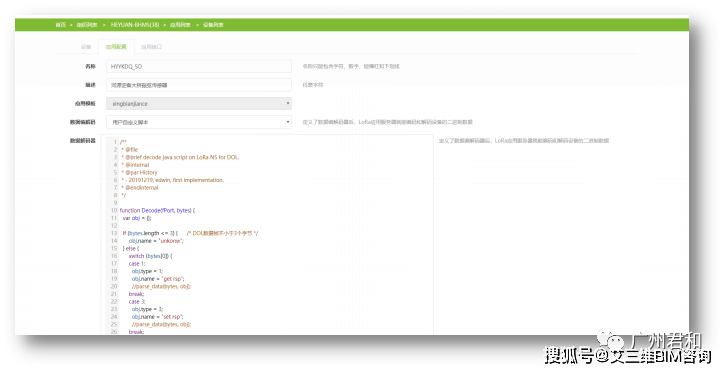This screenshot has width=726, height=373.
Task: Click the line '20191219, edwin, first implementation'
Action: [x=173, y=180]
